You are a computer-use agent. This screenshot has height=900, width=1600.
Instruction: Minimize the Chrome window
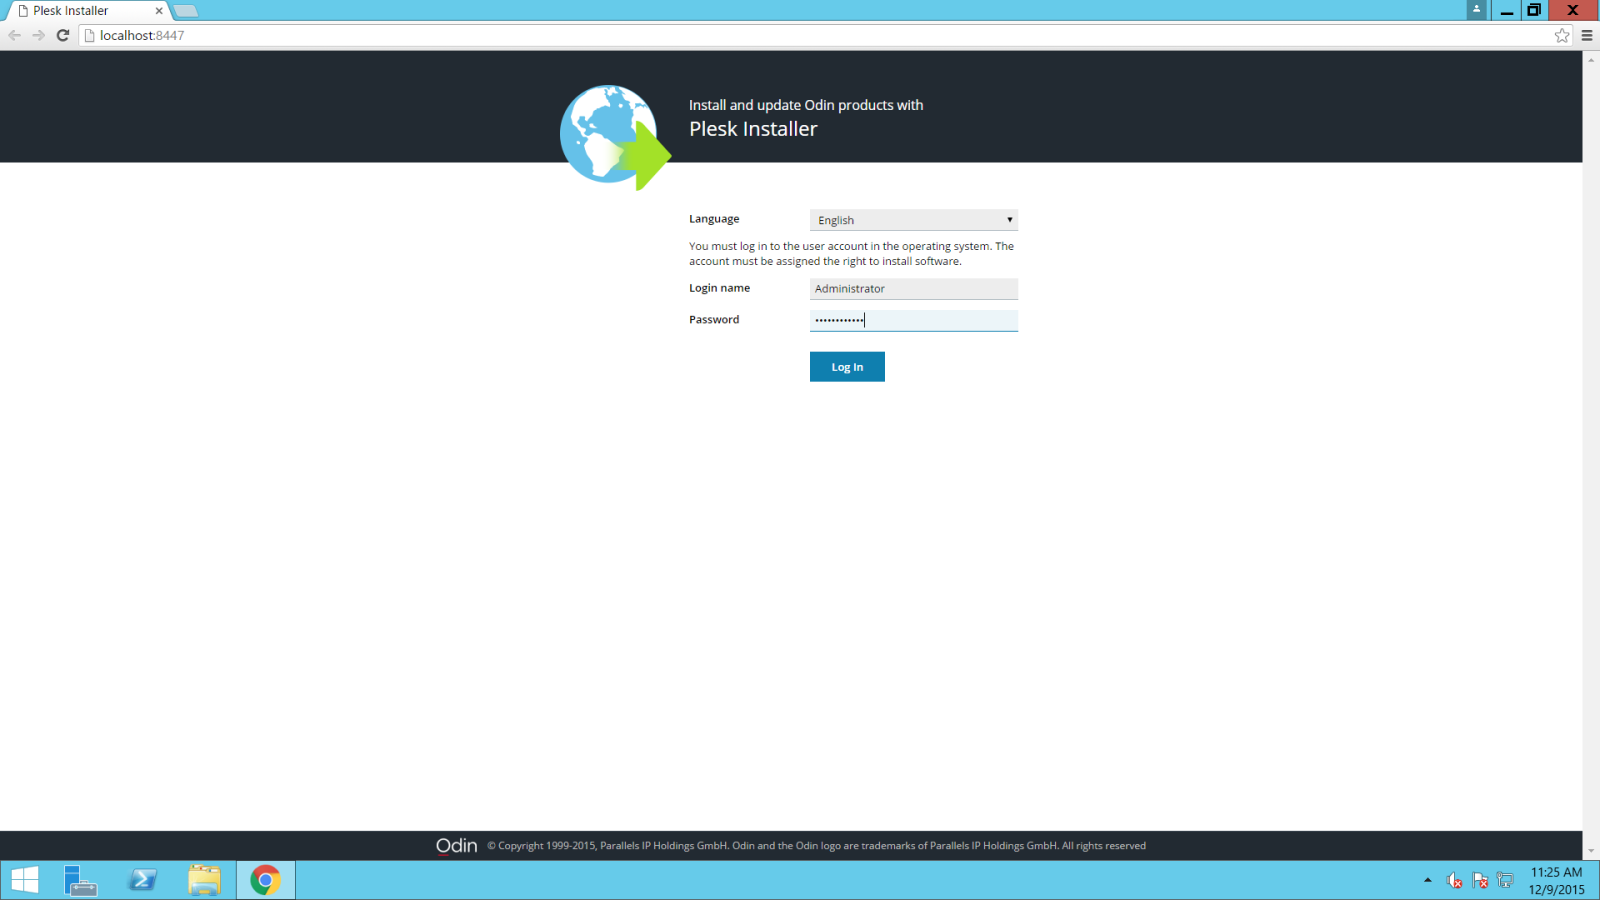[1507, 10]
